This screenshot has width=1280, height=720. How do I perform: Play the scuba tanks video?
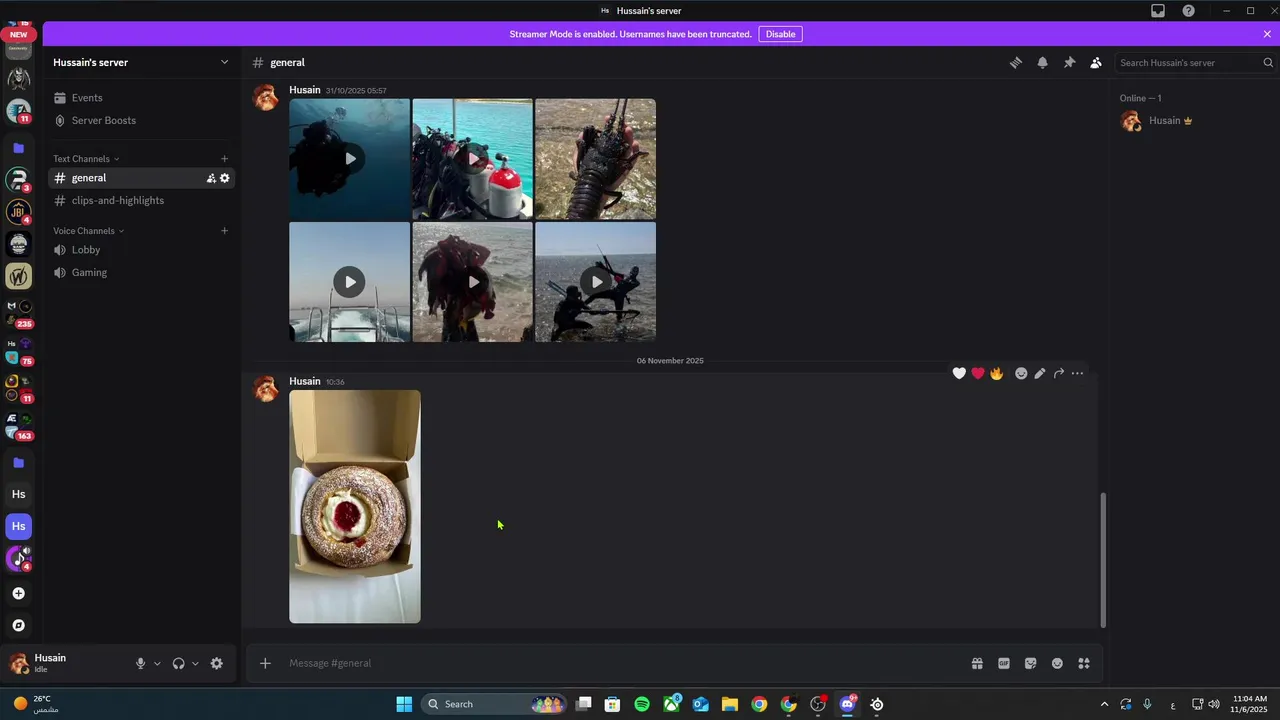pos(472,159)
